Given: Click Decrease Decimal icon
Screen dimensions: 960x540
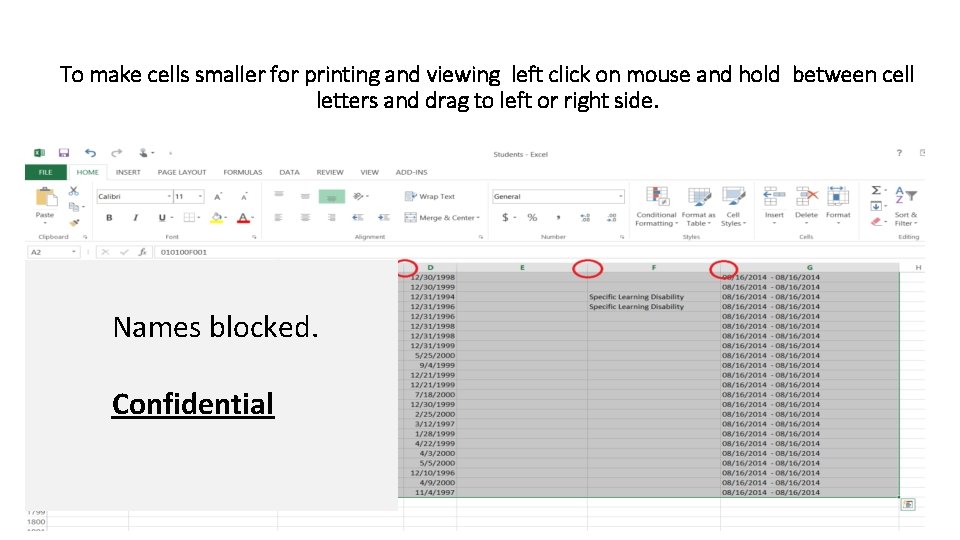Looking at the screenshot, I should coord(612,217).
